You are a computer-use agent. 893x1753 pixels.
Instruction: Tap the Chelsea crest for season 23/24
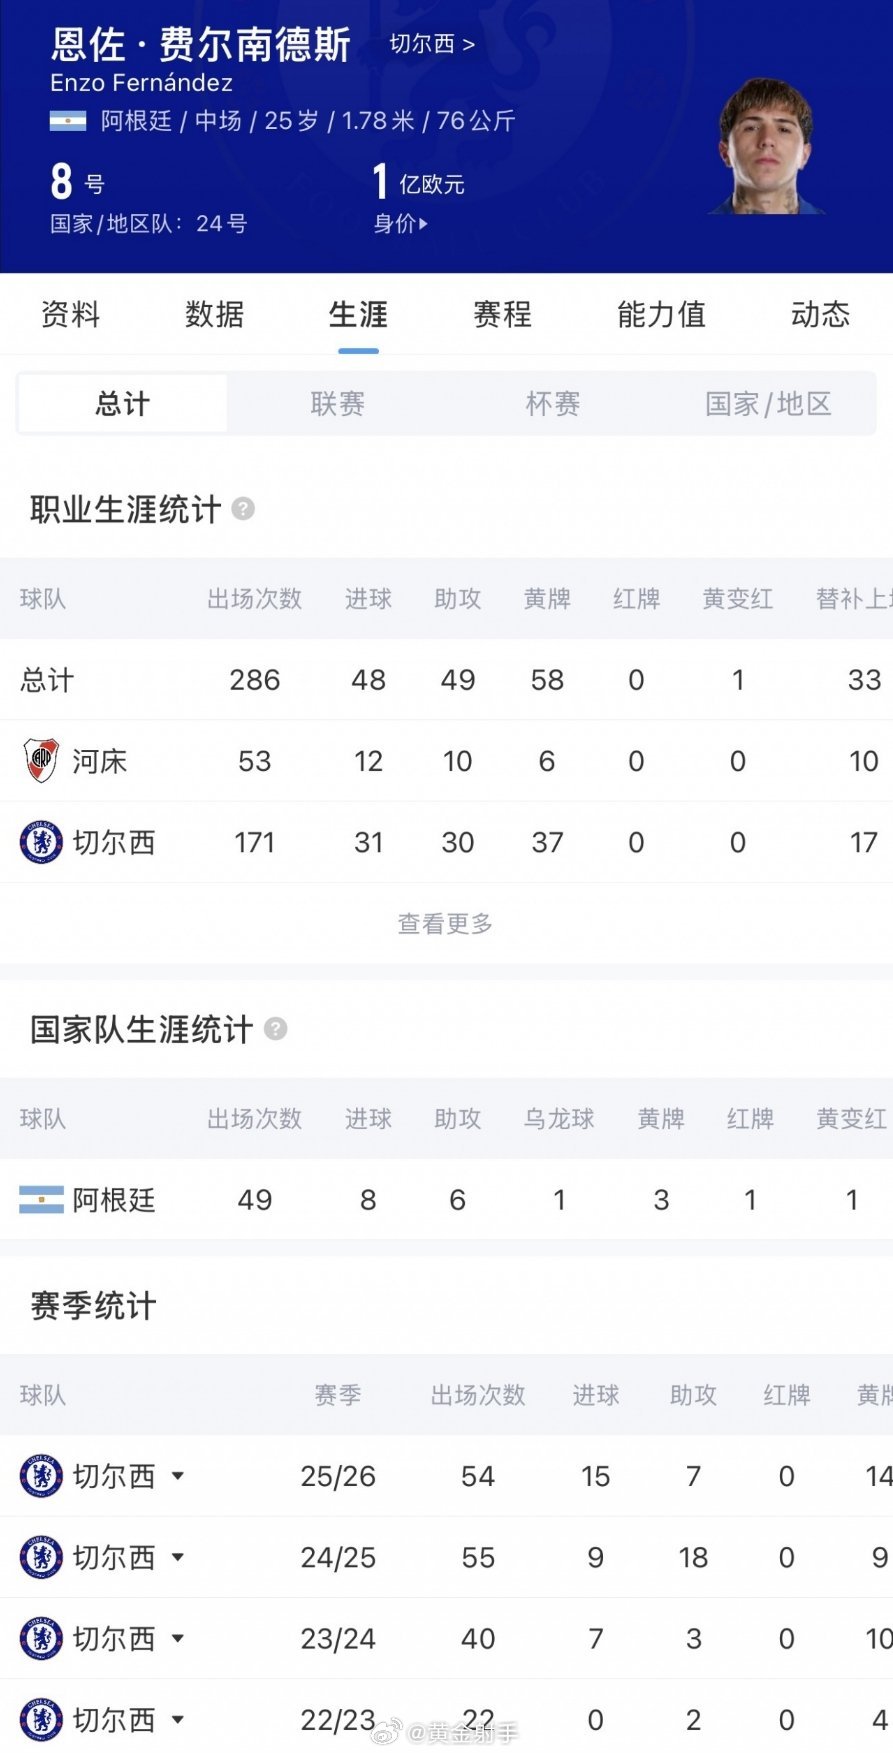click(x=41, y=1638)
